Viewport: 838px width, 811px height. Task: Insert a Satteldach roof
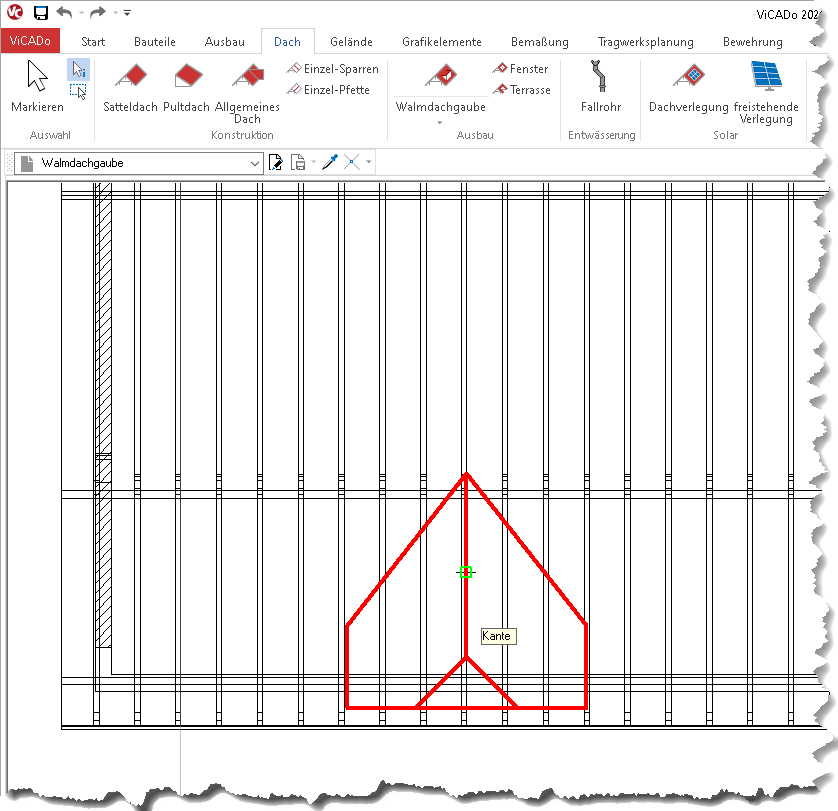point(130,86)
